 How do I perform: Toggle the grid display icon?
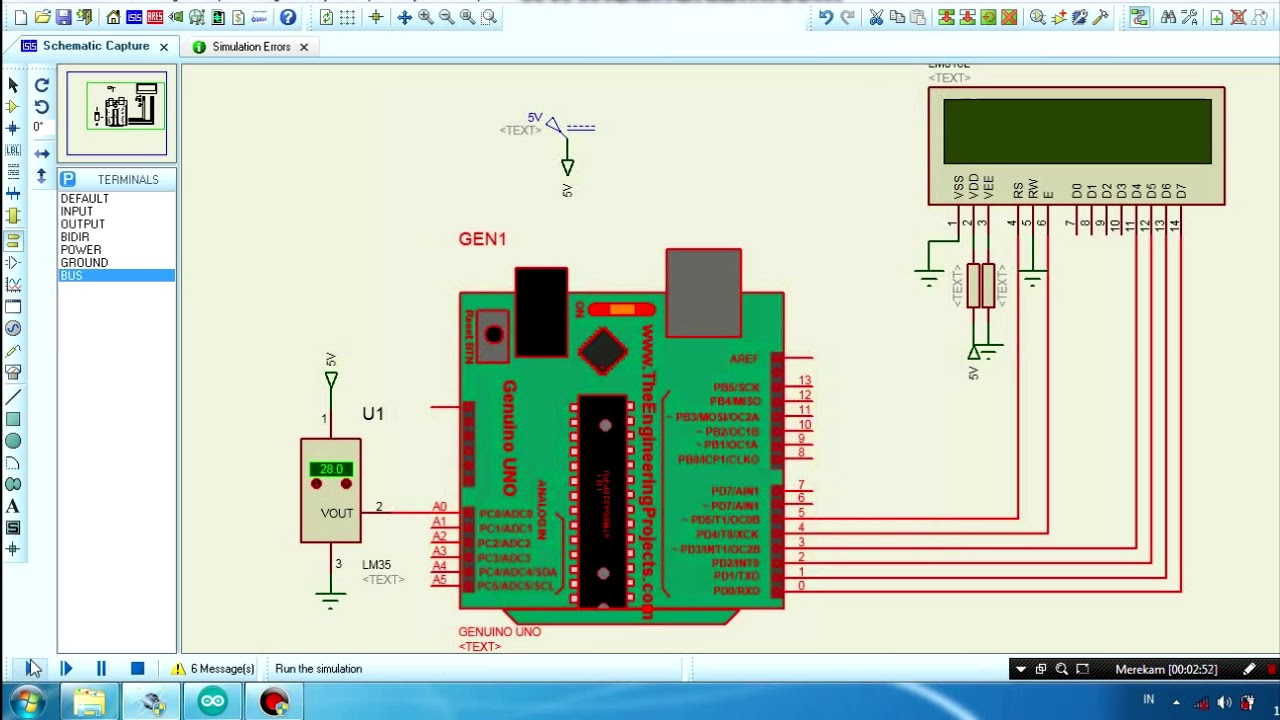(x=347, y=17)
